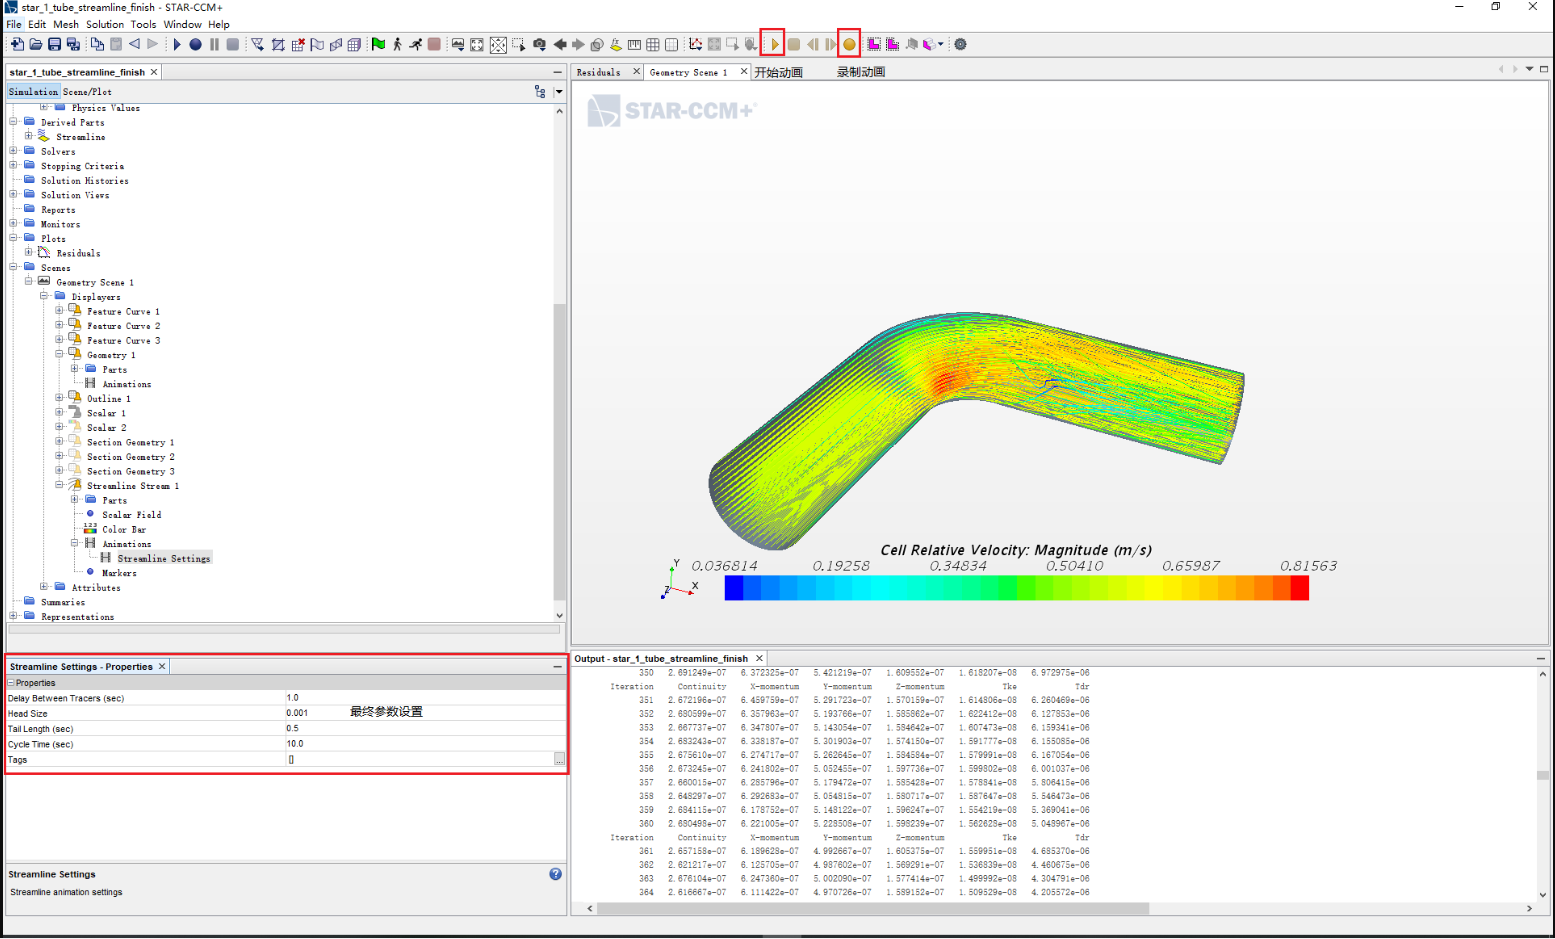
Task: Close Streamline Settings Properties panel
Action: [x=162, y=666]
